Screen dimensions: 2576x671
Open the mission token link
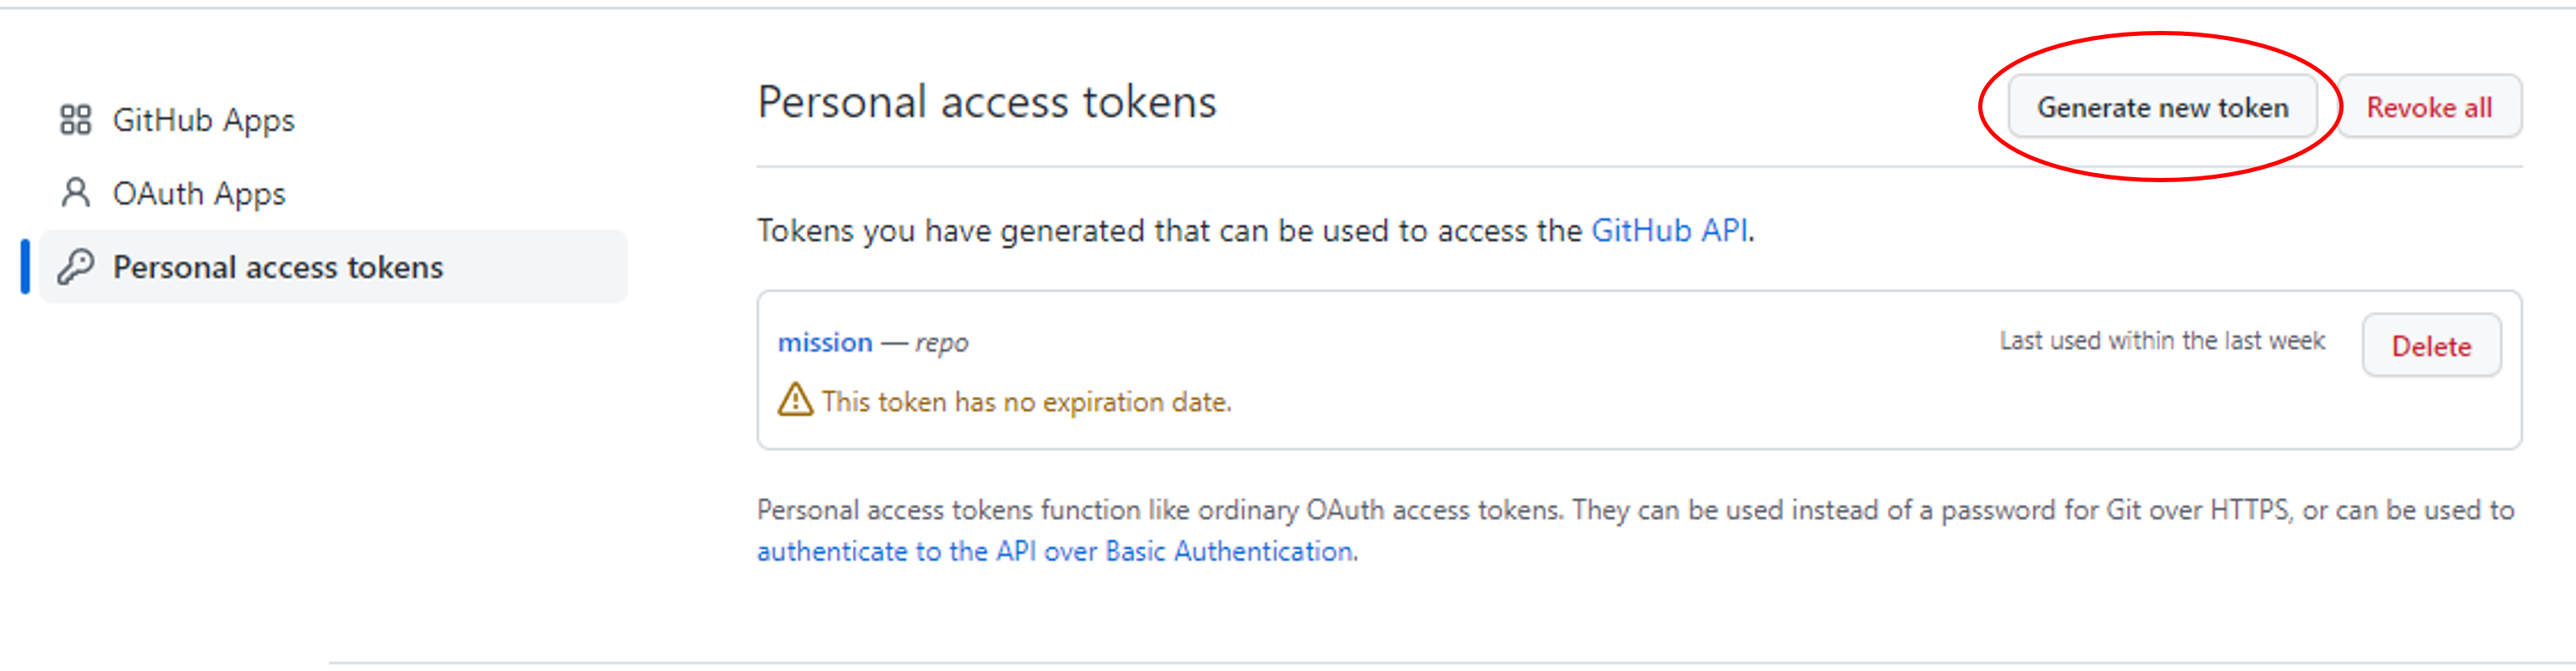825,343
